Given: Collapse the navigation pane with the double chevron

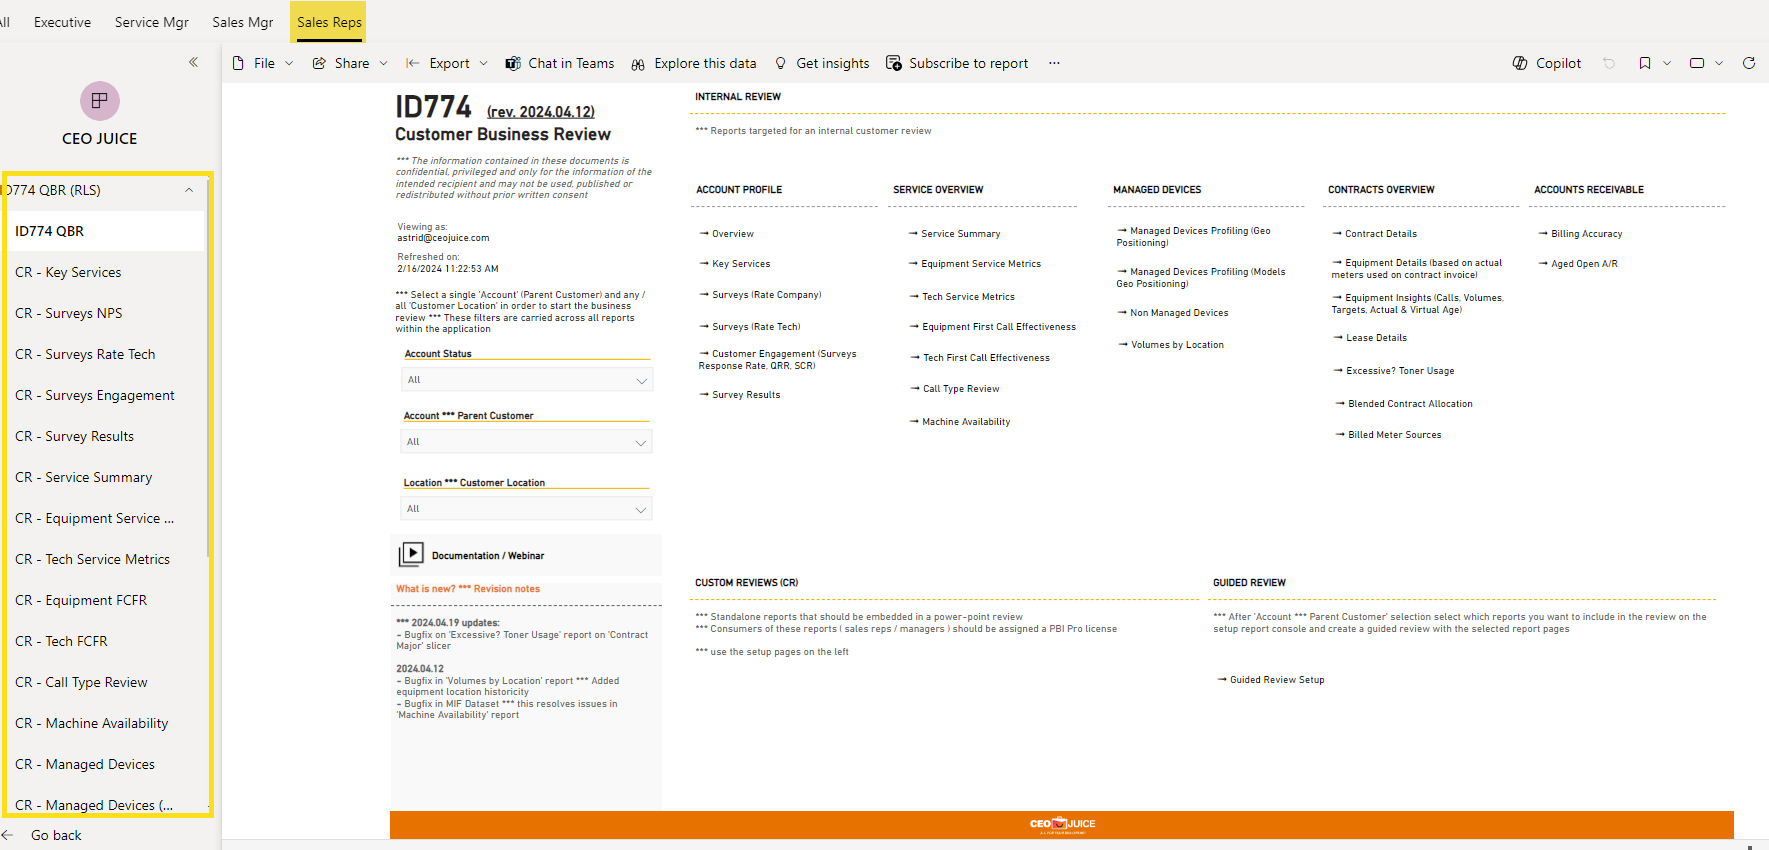Looking at the screenshot, I should 193,62.
